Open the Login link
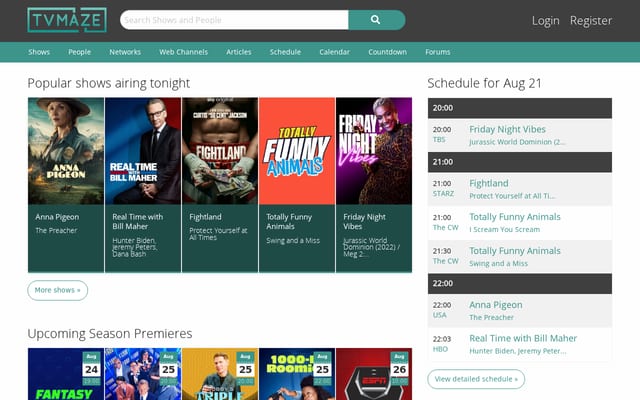The width and height of the screenshot is (640, 400). [x=545, y=20]
